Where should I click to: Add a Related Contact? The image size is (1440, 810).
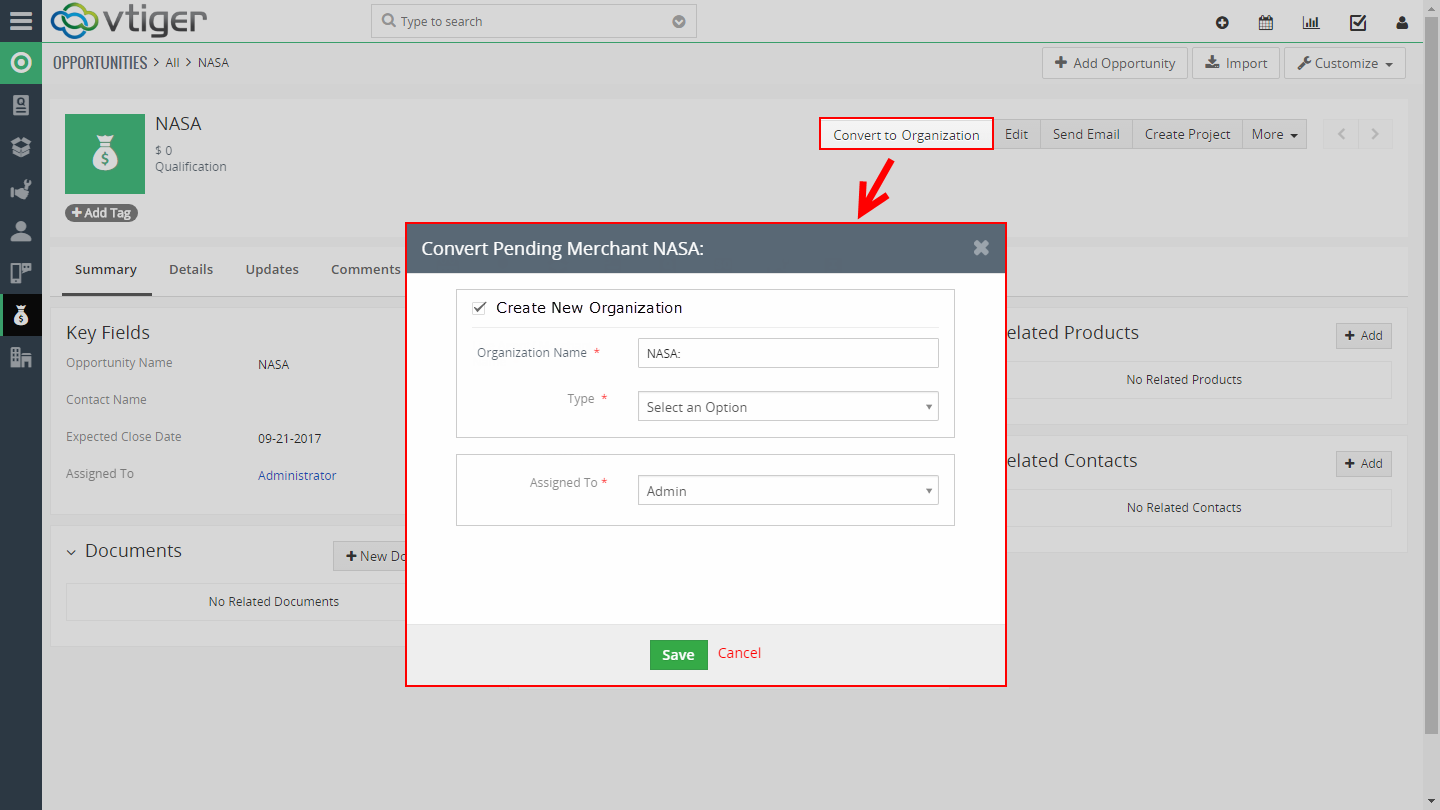pyautogui.click(x=1363, y=464)
